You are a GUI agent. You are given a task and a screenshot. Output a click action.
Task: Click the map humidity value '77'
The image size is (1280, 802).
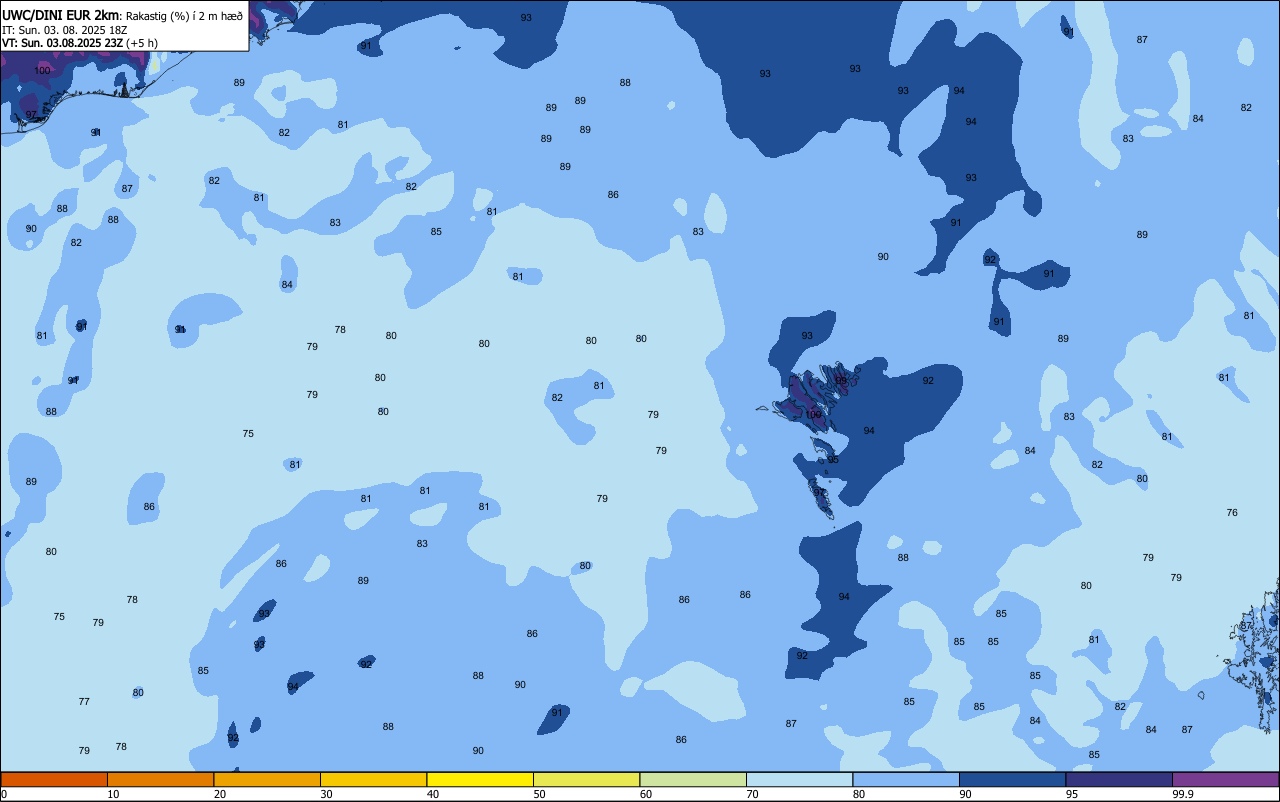point(84,702)
